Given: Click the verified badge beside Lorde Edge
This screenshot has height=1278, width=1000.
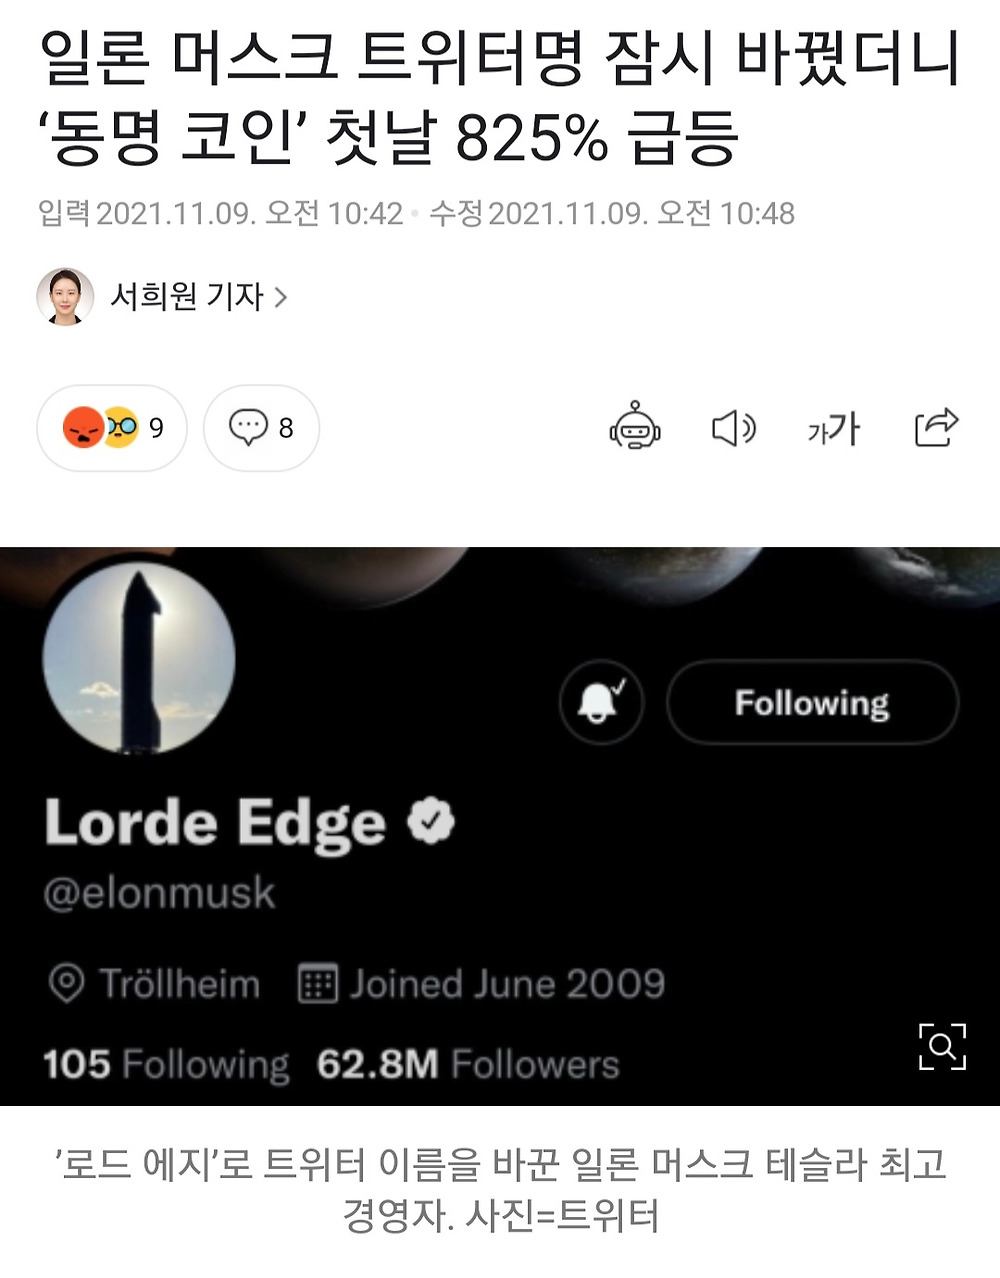Looking at the screenshot, I should click(x=431, y=821).
